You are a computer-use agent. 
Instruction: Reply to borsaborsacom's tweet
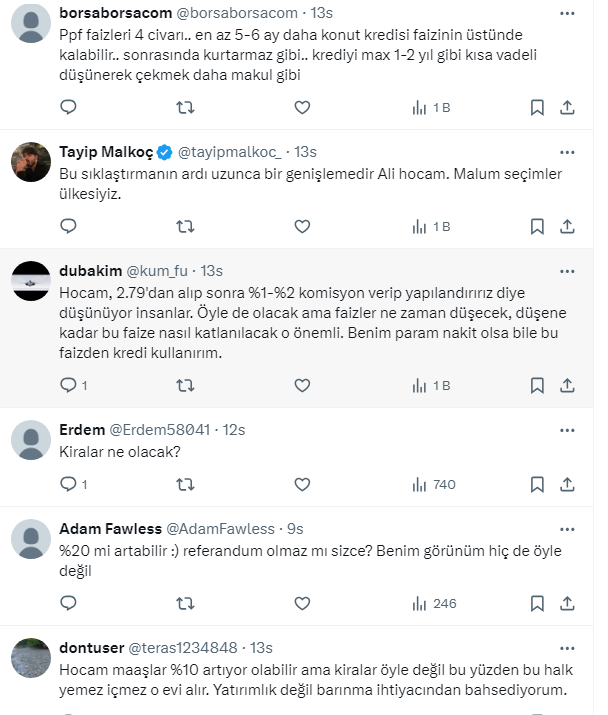tap(68, 108)
